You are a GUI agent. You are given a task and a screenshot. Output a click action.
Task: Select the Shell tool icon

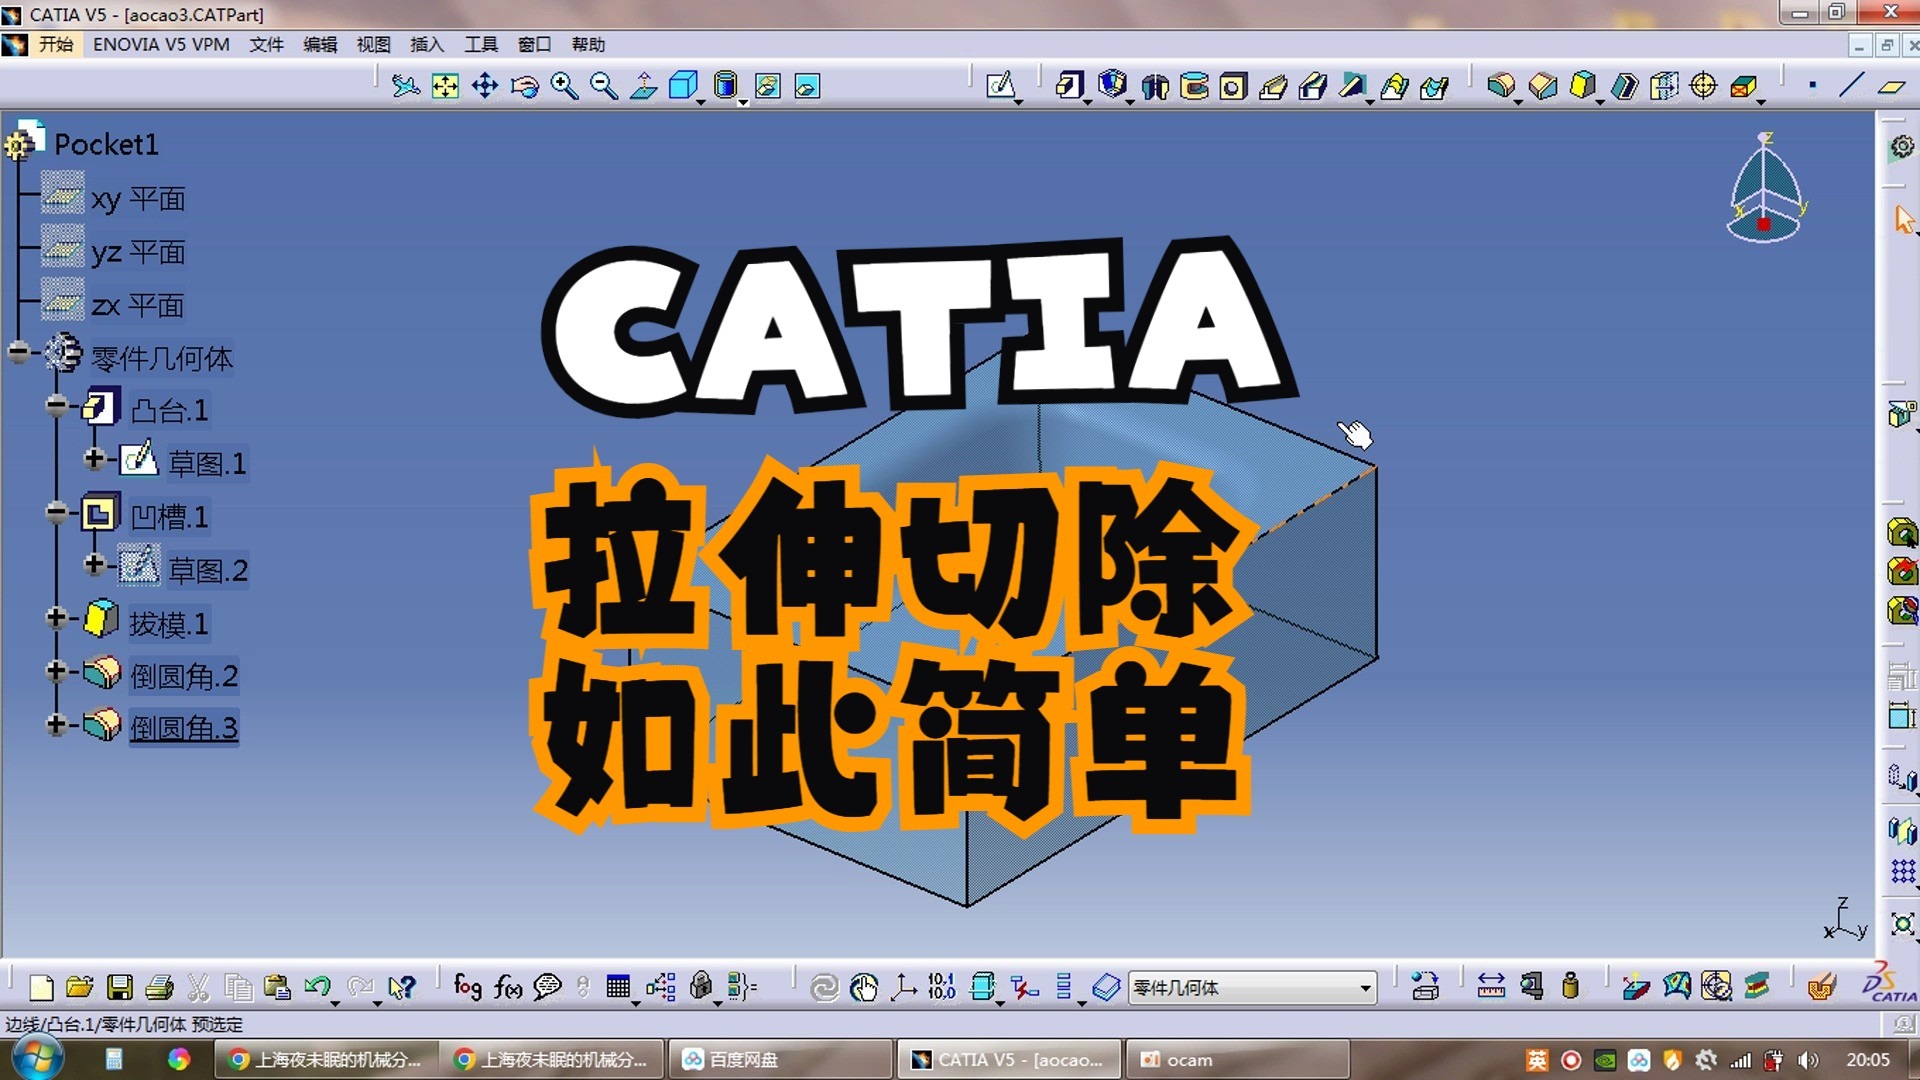[x=1624, y=86]
